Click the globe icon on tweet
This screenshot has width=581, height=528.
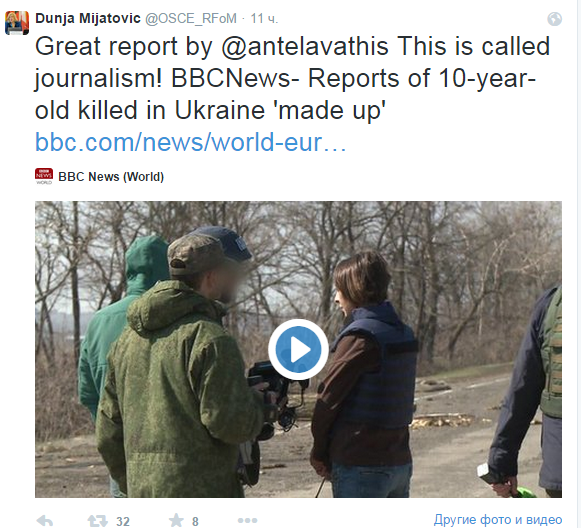point(554,19)
